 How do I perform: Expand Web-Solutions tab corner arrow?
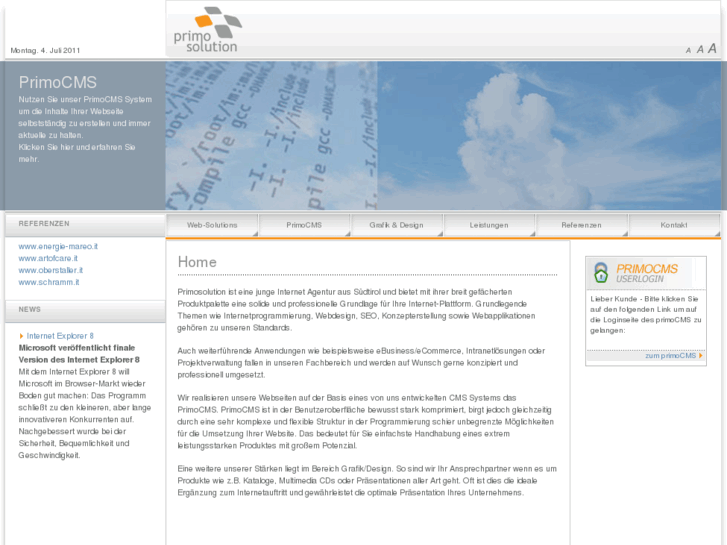tap(255, 234)
